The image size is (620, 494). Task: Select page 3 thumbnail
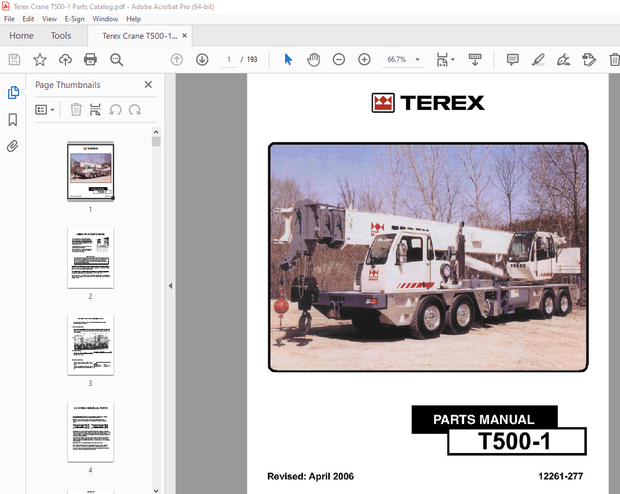[x=91, y=345]
